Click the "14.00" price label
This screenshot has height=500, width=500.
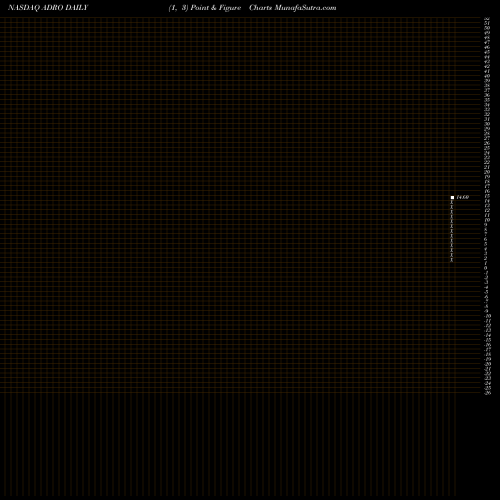click(x=463, y=197)
